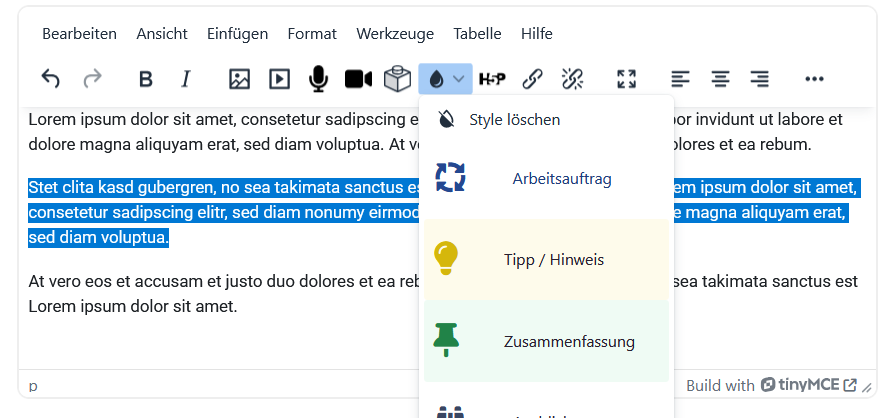Toggle italic formatting
Screen dimensions: 894x418
(185, 78)
